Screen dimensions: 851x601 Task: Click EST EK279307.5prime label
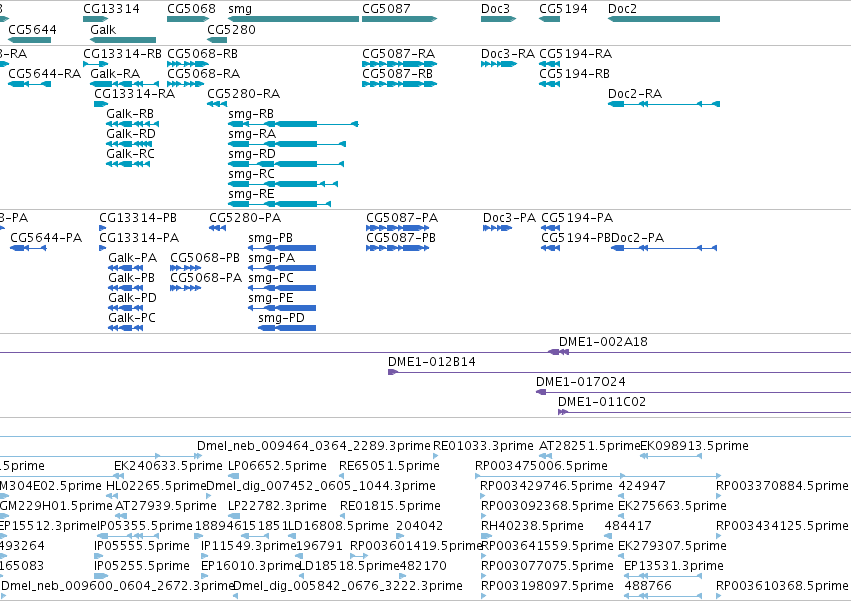coord(672,546)
